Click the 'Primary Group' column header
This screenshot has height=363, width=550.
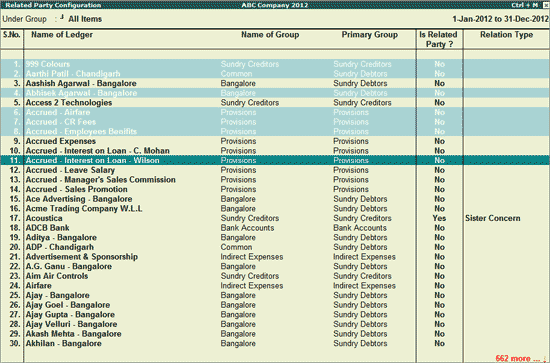(x=370, y=35)
